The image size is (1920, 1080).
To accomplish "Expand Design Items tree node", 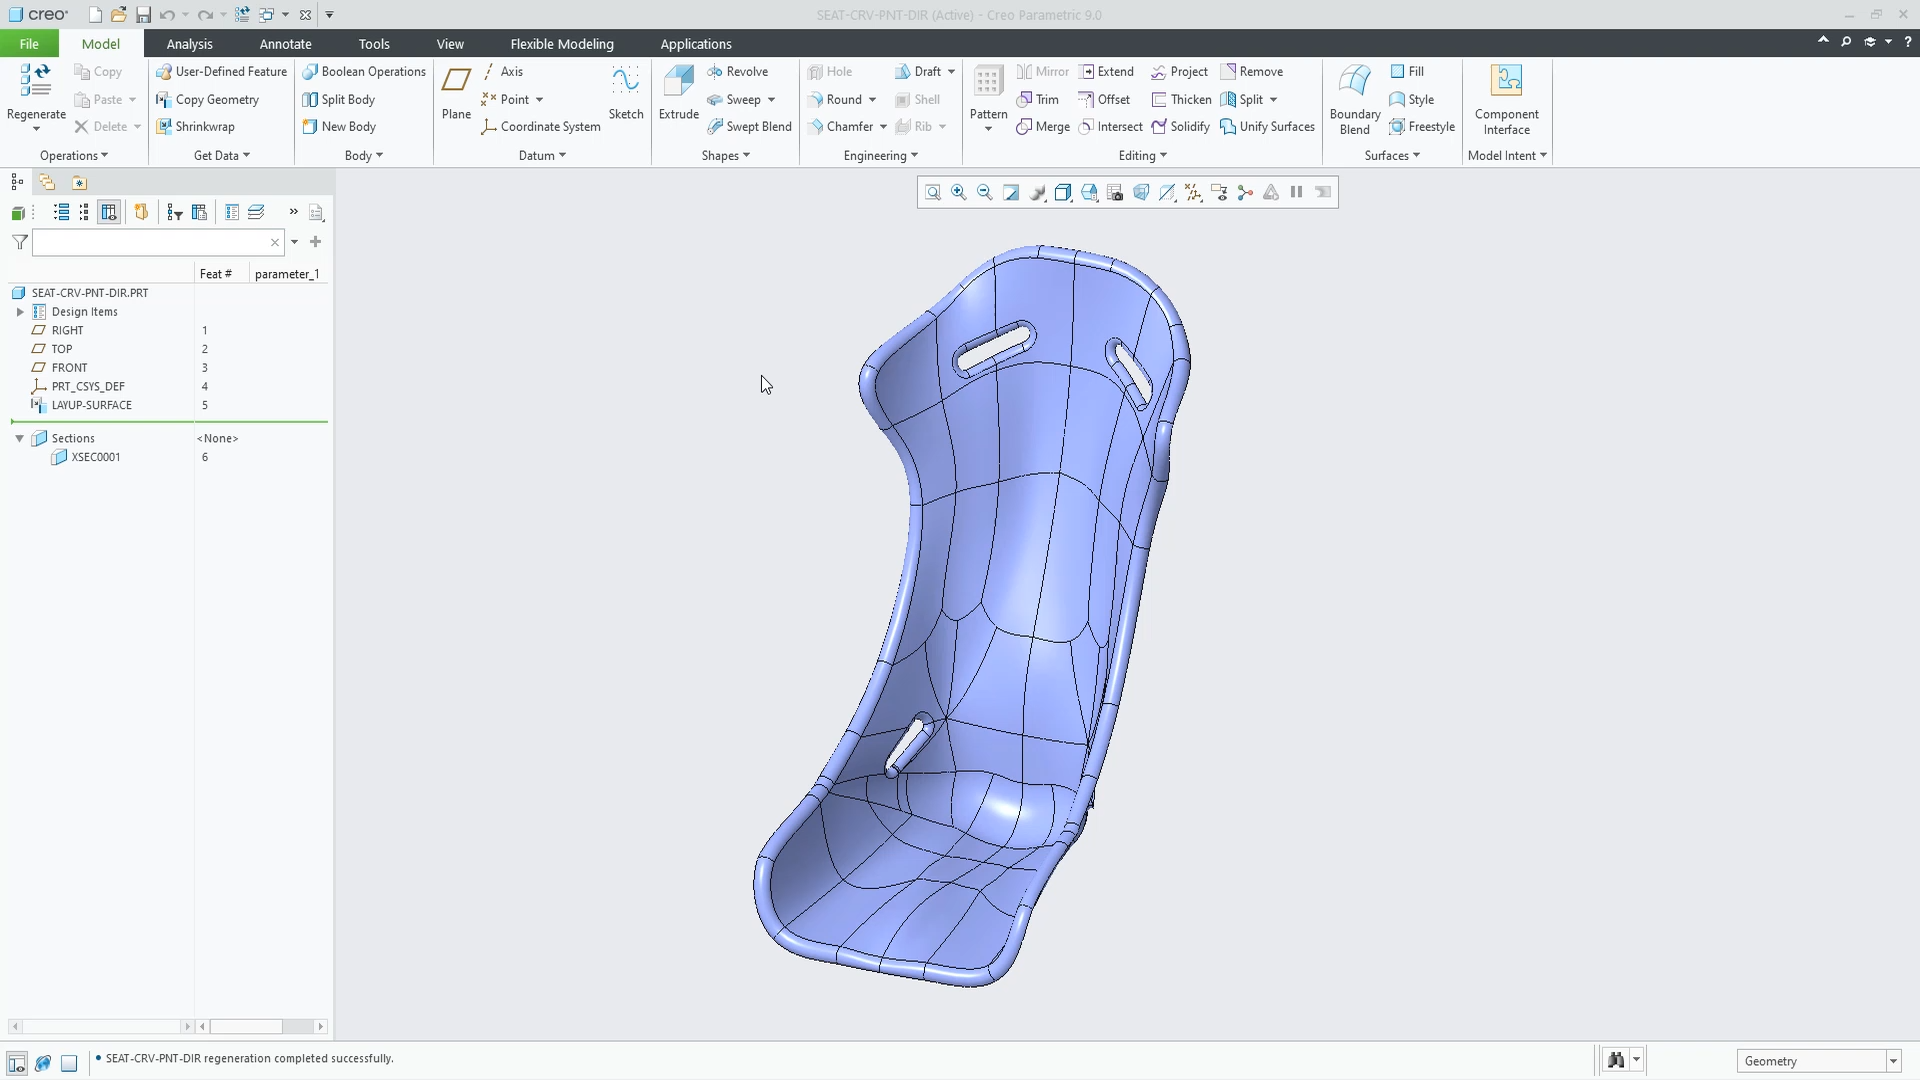I will pyautogui.click(x=20, y=312).
